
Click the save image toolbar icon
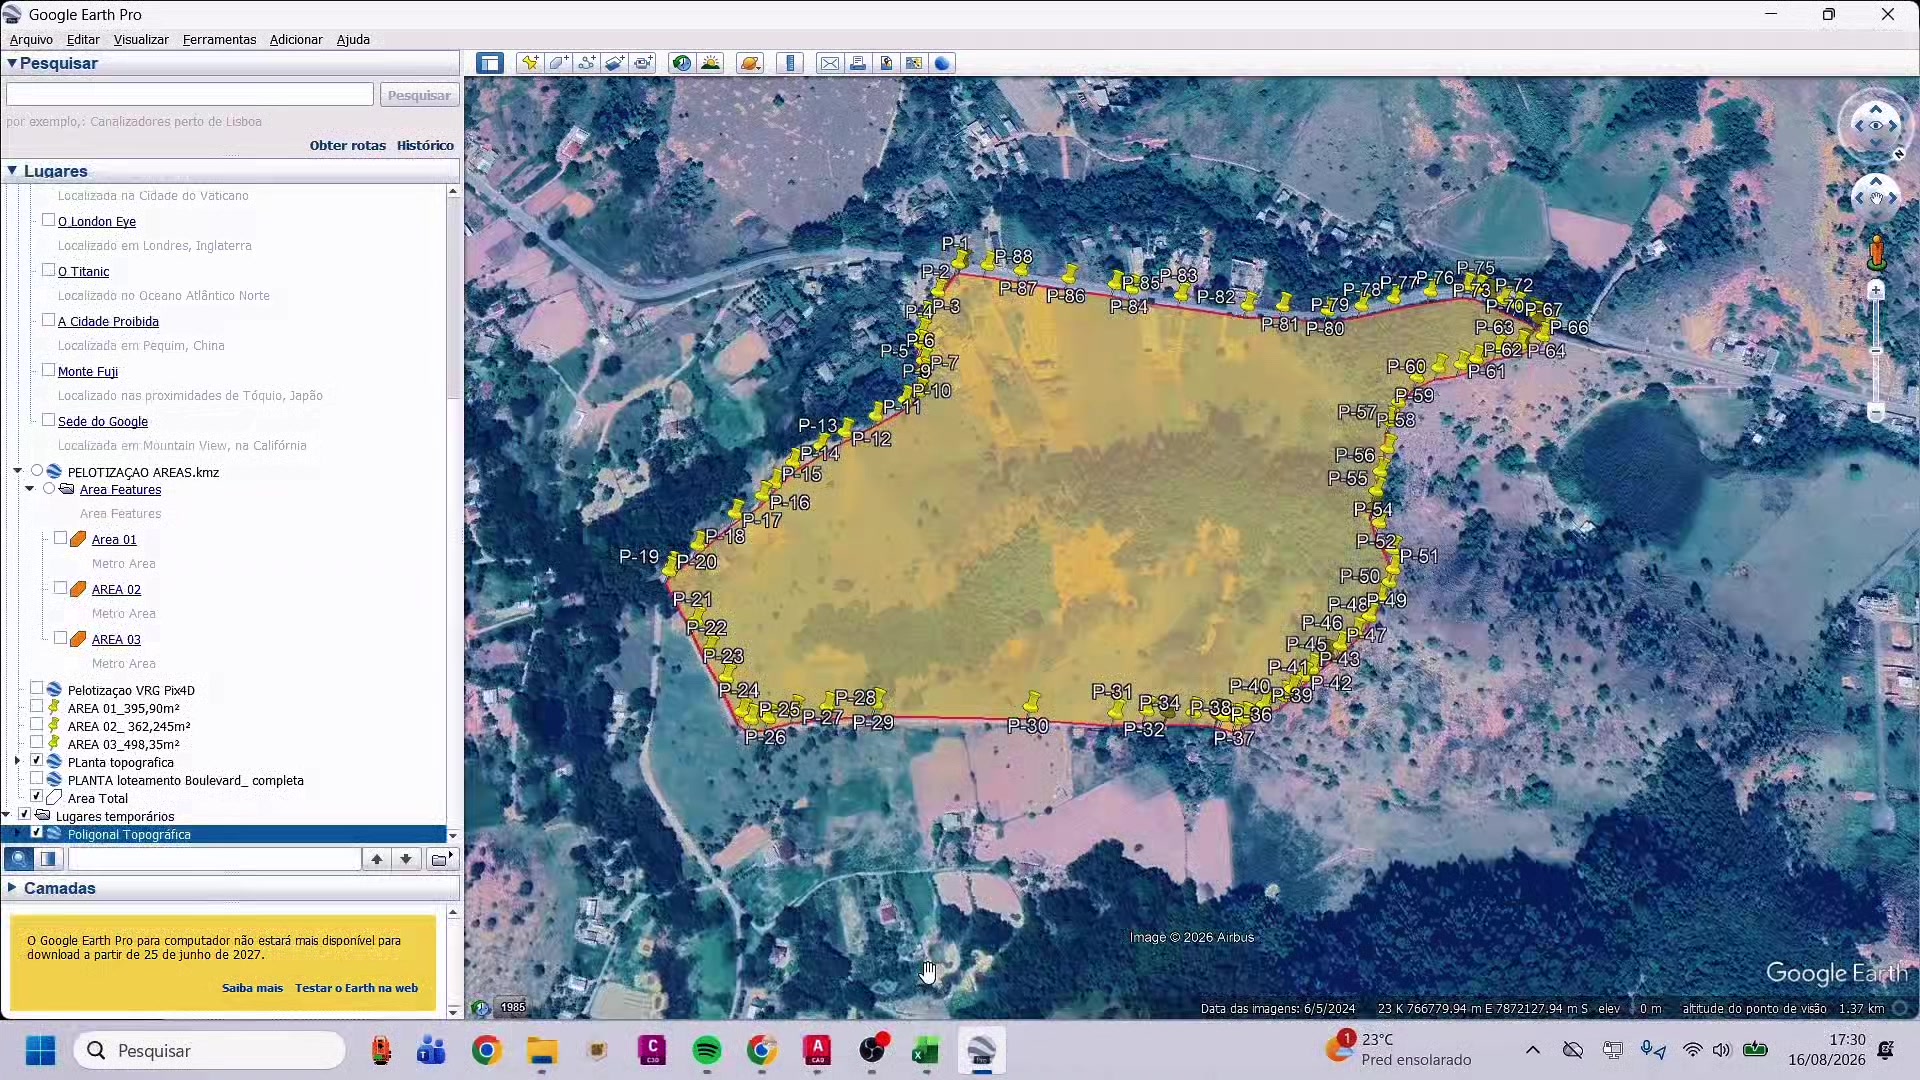pos(886,63)
